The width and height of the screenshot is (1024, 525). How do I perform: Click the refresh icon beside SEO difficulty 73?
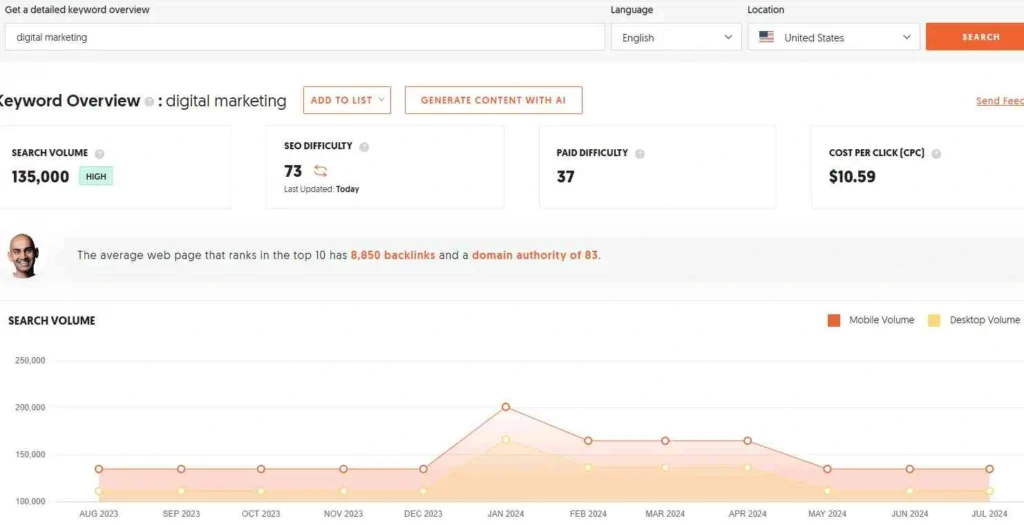(x=320, y=171)
